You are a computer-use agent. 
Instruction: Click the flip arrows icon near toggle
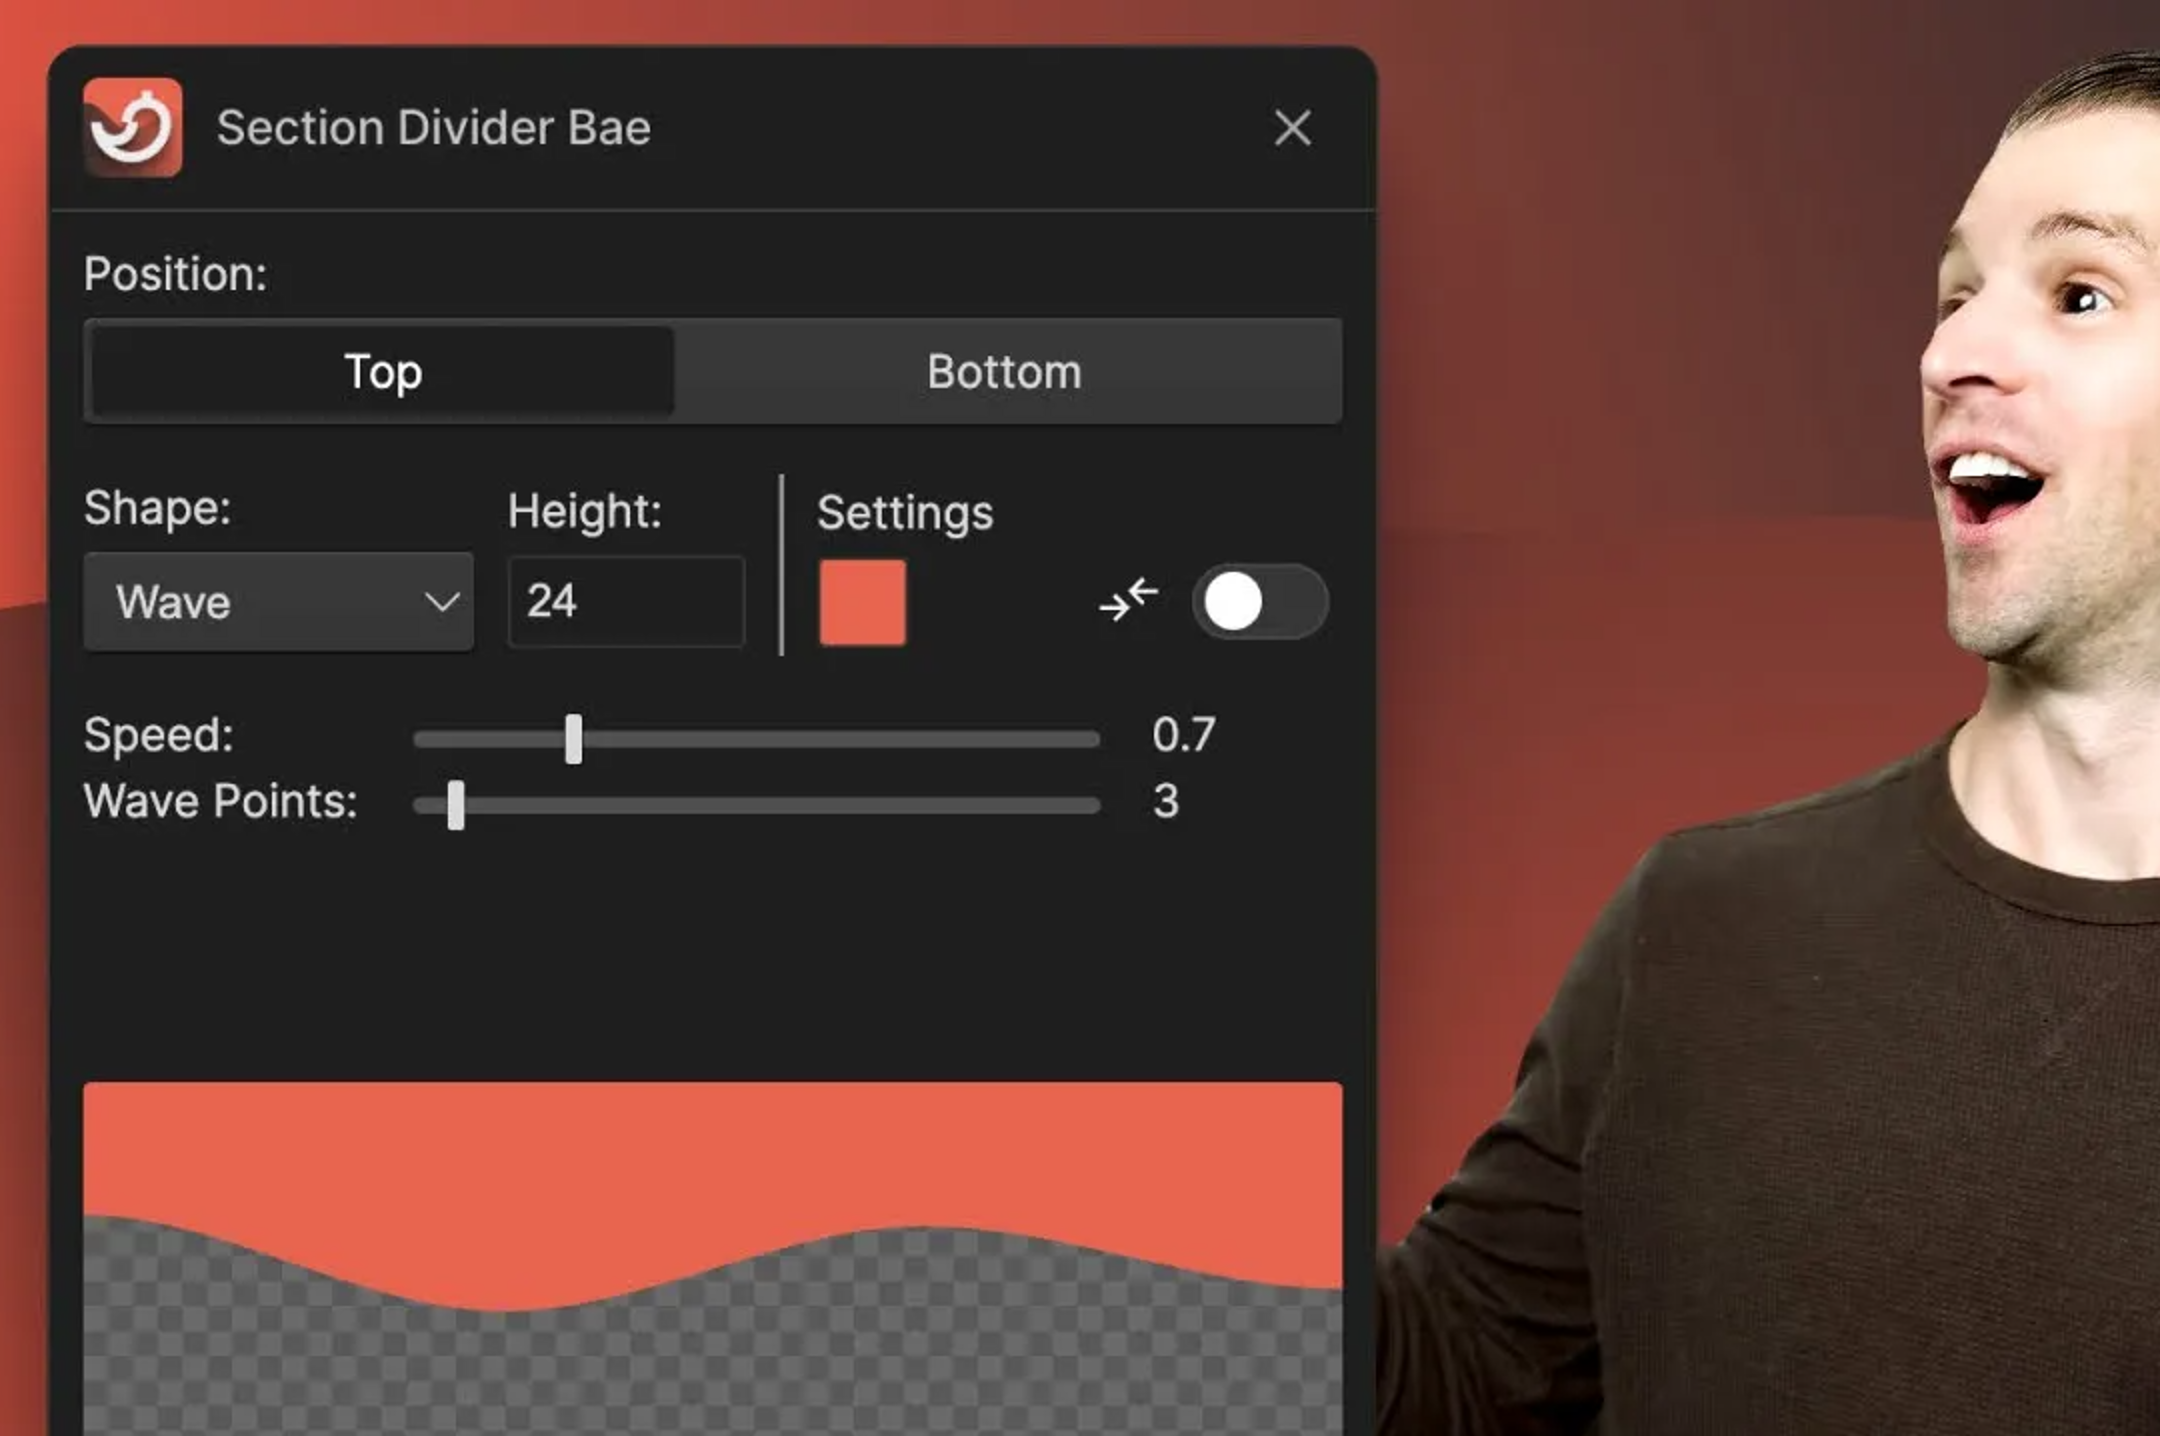coord(1129,601)
